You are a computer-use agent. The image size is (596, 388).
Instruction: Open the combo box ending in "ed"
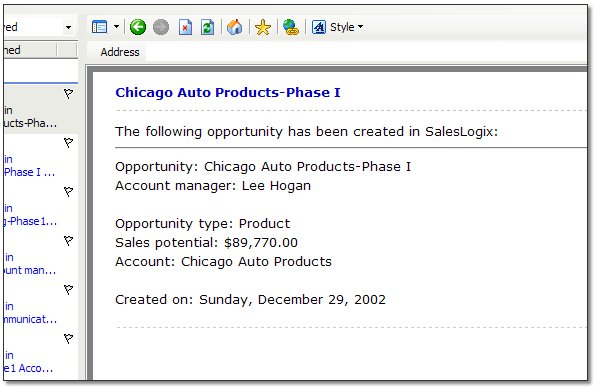point(38,27)
